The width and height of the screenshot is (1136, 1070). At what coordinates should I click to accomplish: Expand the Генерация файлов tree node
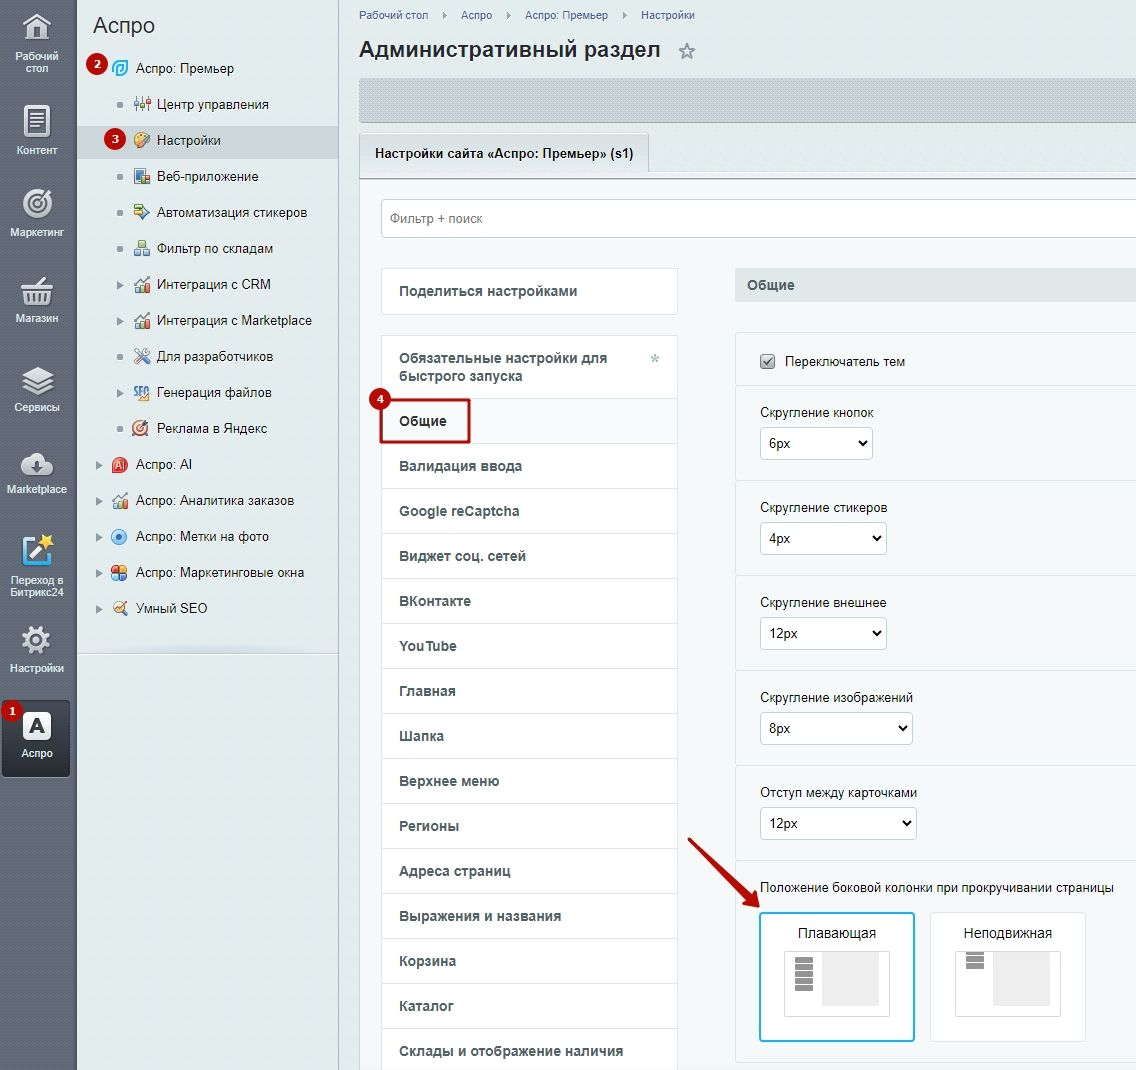(x=120, y=393)
